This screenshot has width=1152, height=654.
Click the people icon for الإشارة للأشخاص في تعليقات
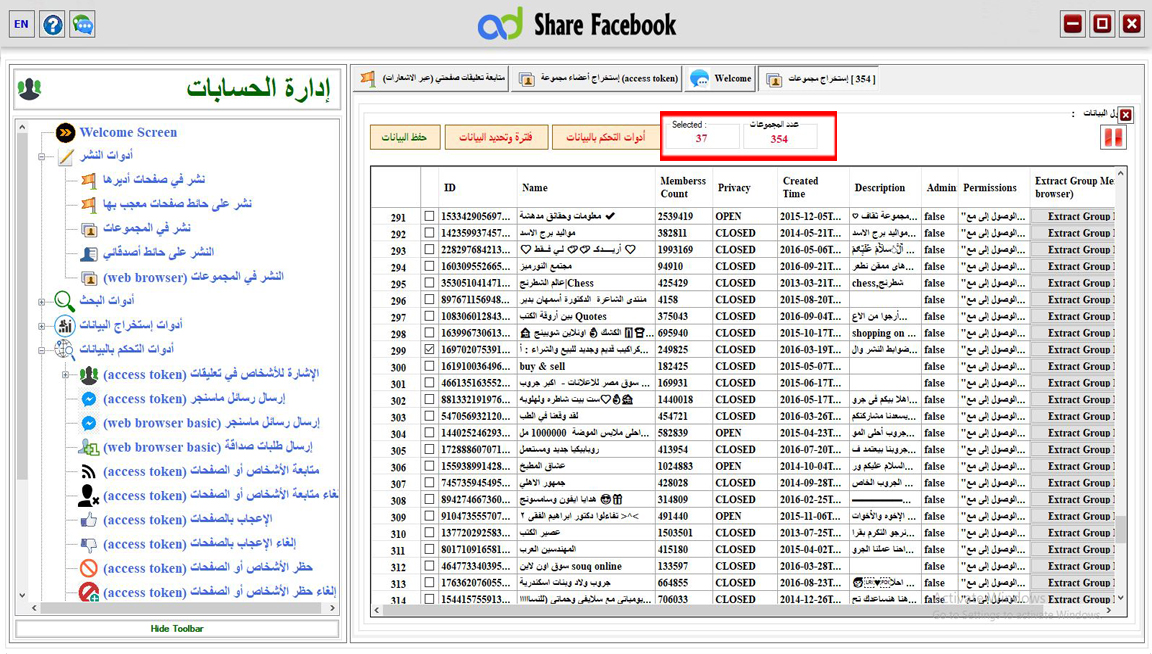pos(89,375)
